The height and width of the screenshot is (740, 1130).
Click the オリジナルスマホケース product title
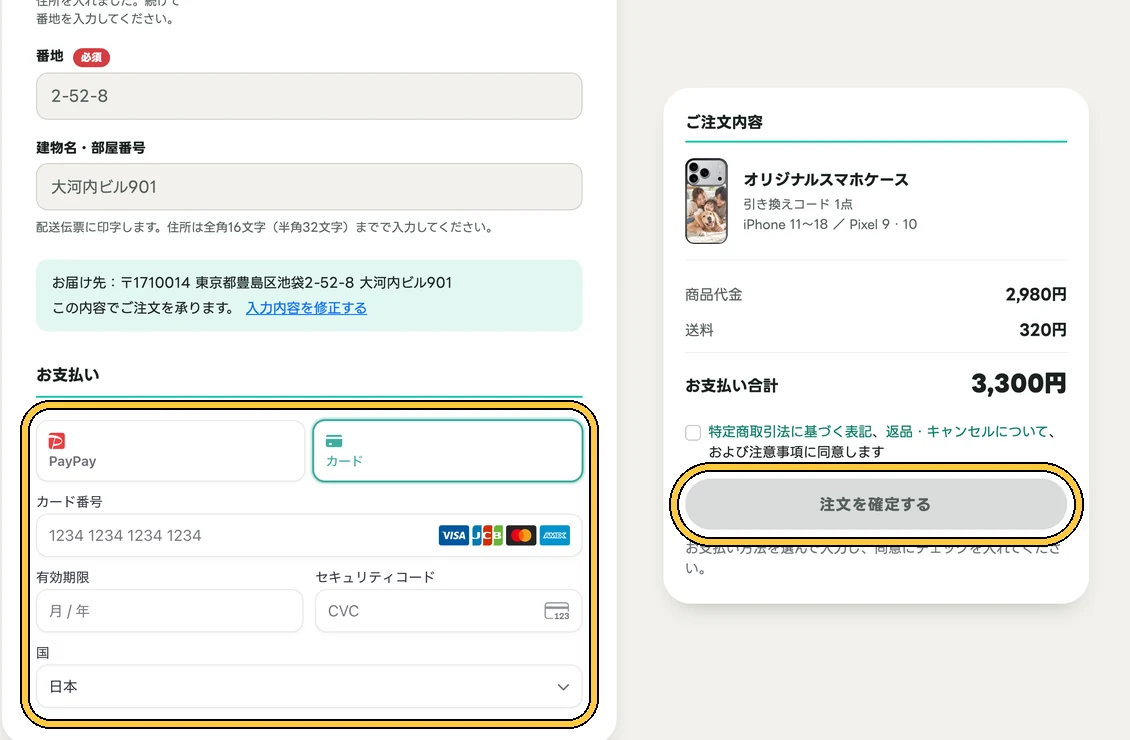point(826,179)
